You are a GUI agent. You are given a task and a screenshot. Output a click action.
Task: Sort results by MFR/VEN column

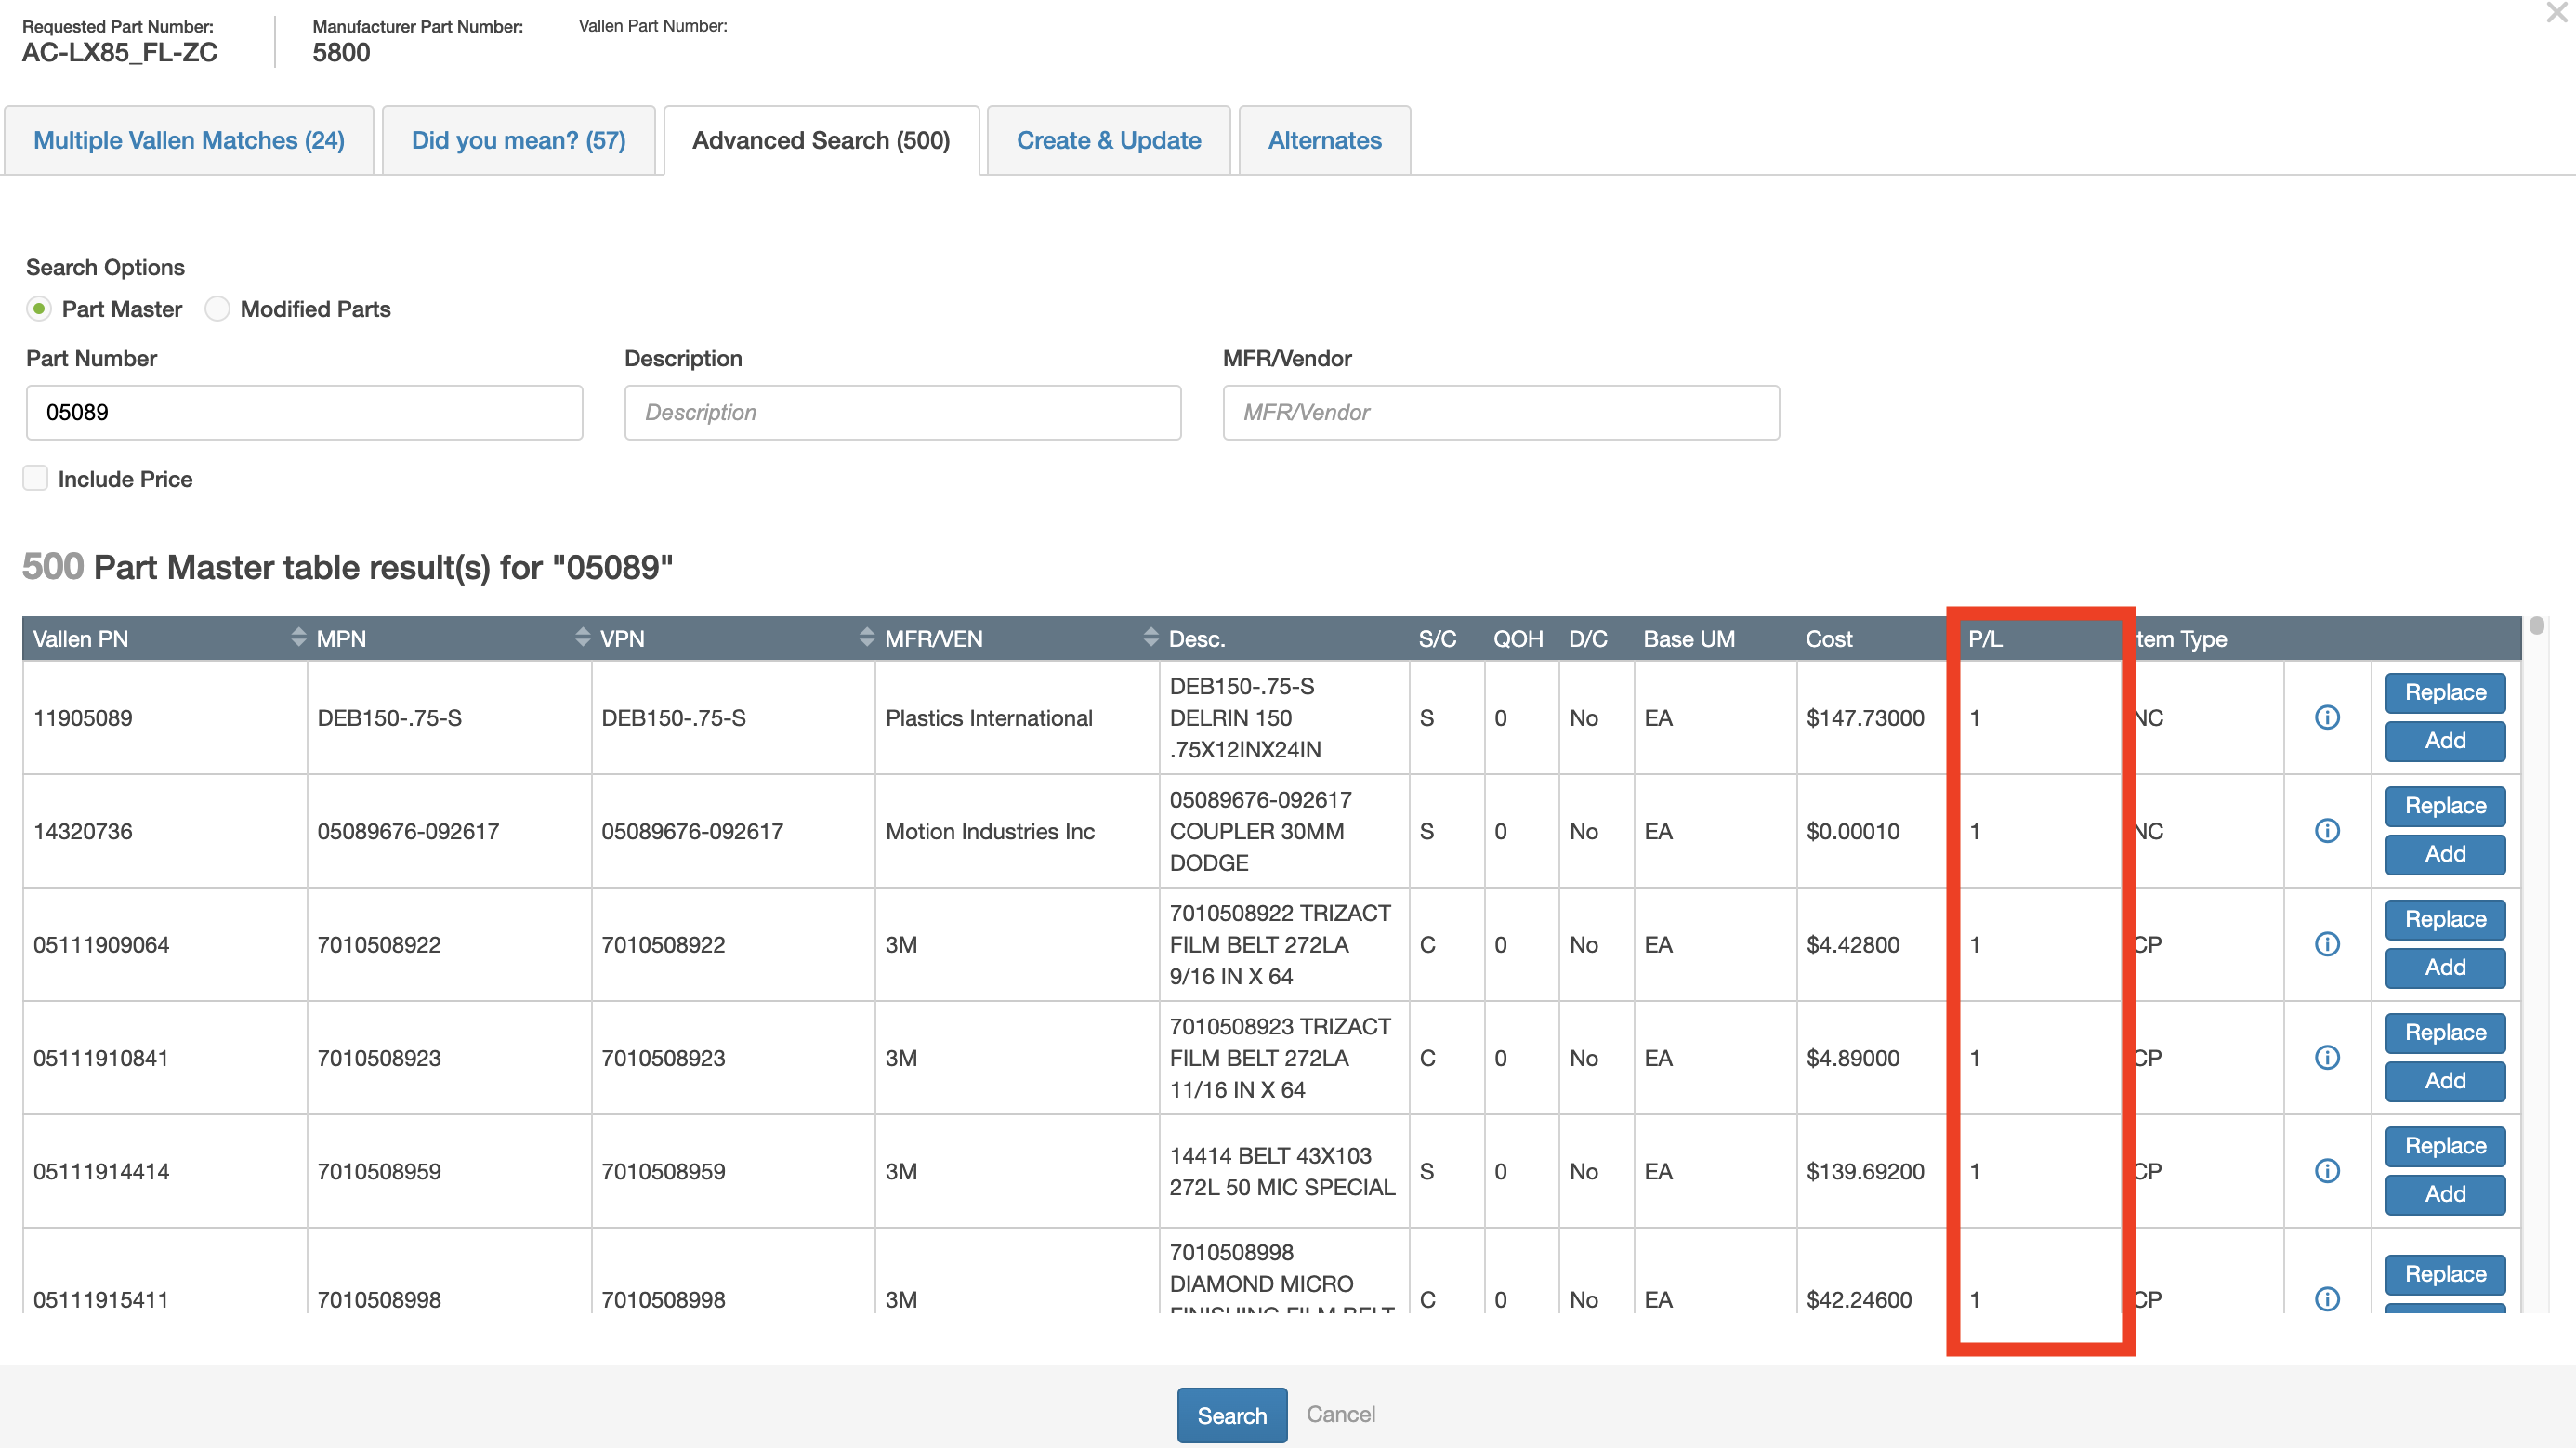[1150, 637]
